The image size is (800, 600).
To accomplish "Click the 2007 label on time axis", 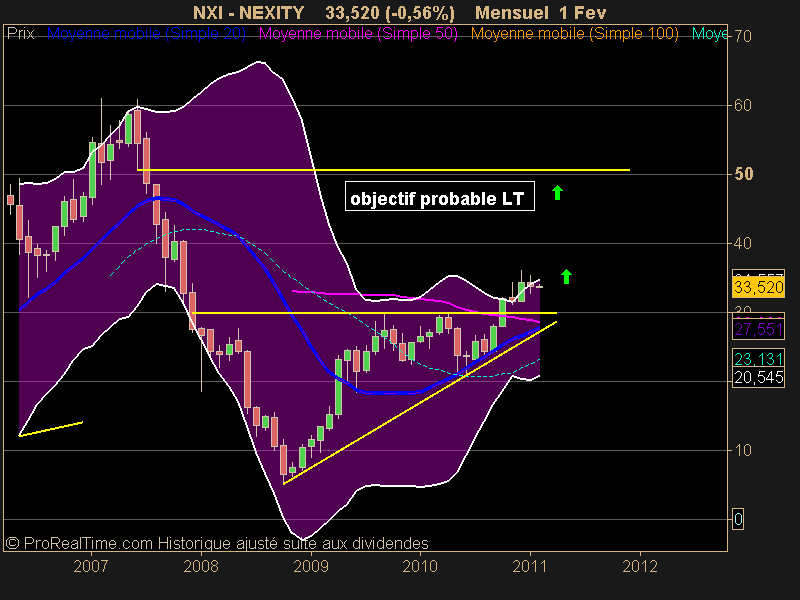I will click(91, 566).
